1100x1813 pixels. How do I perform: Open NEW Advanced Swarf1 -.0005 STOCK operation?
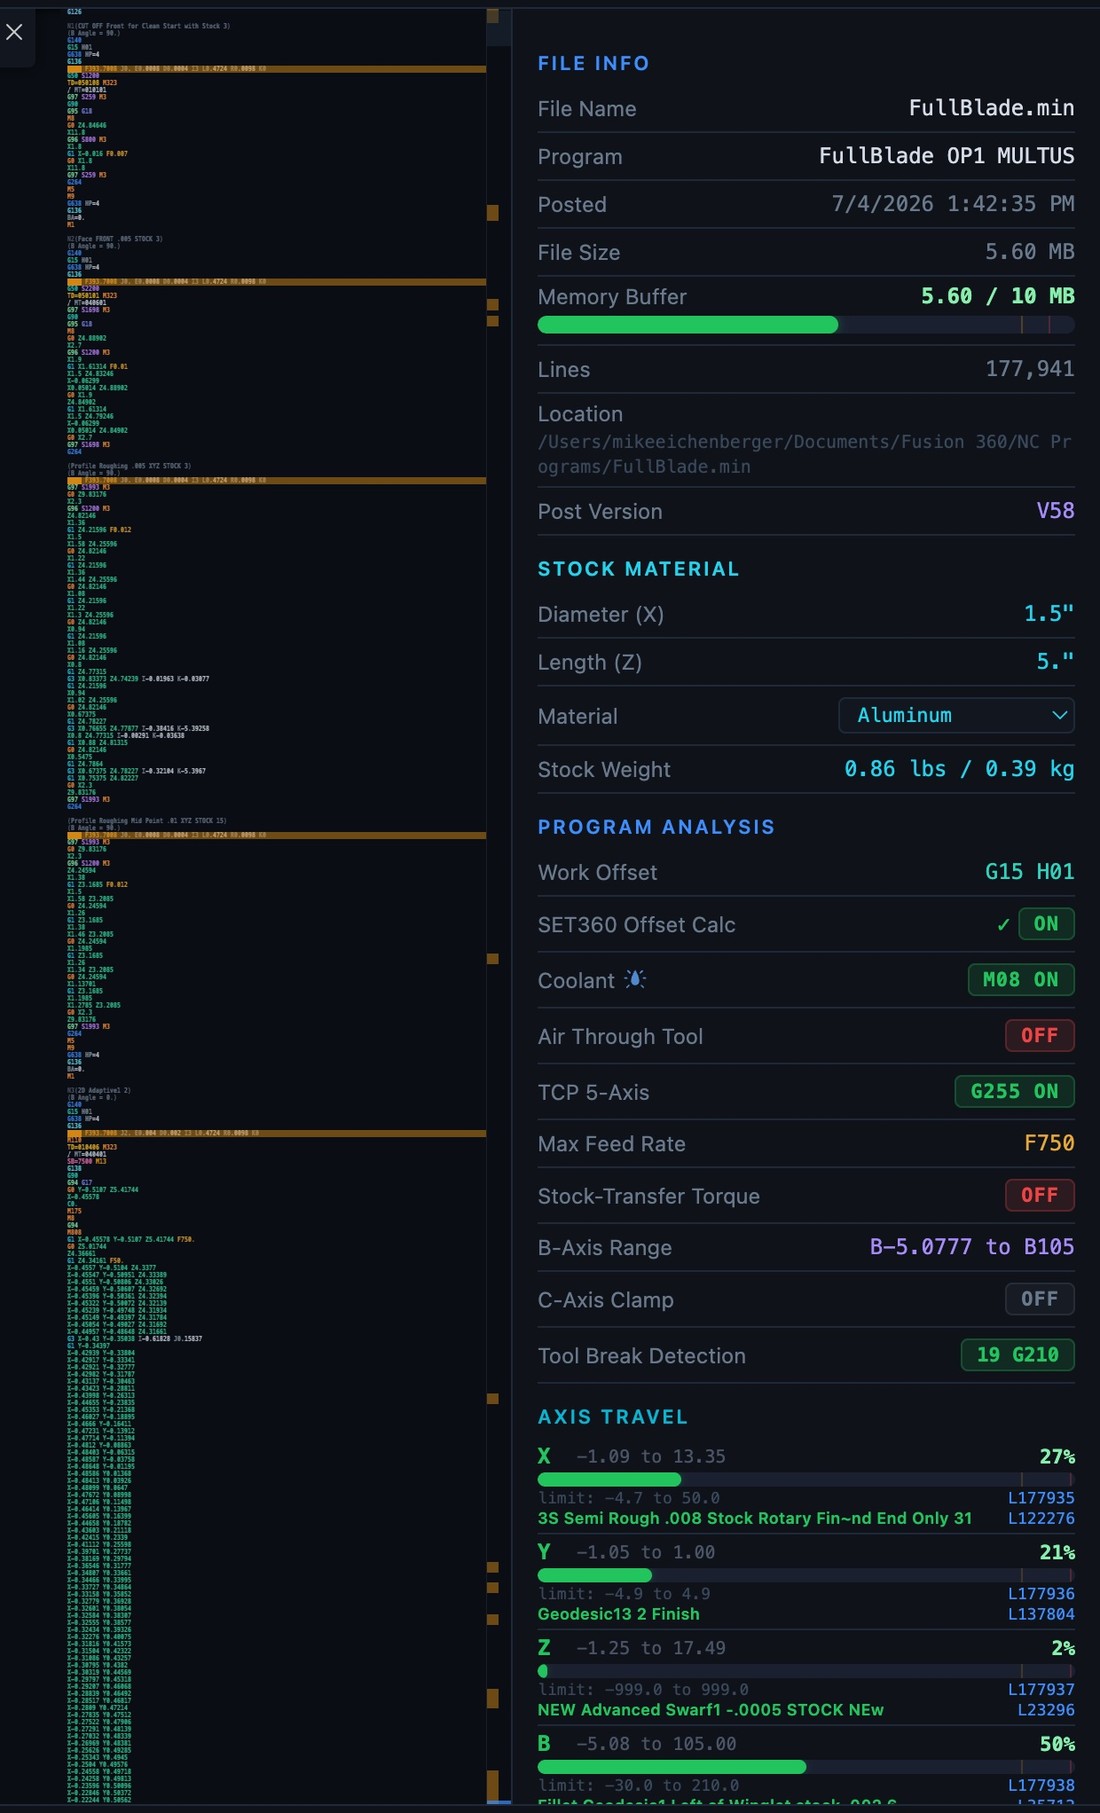pos(711,1710)
